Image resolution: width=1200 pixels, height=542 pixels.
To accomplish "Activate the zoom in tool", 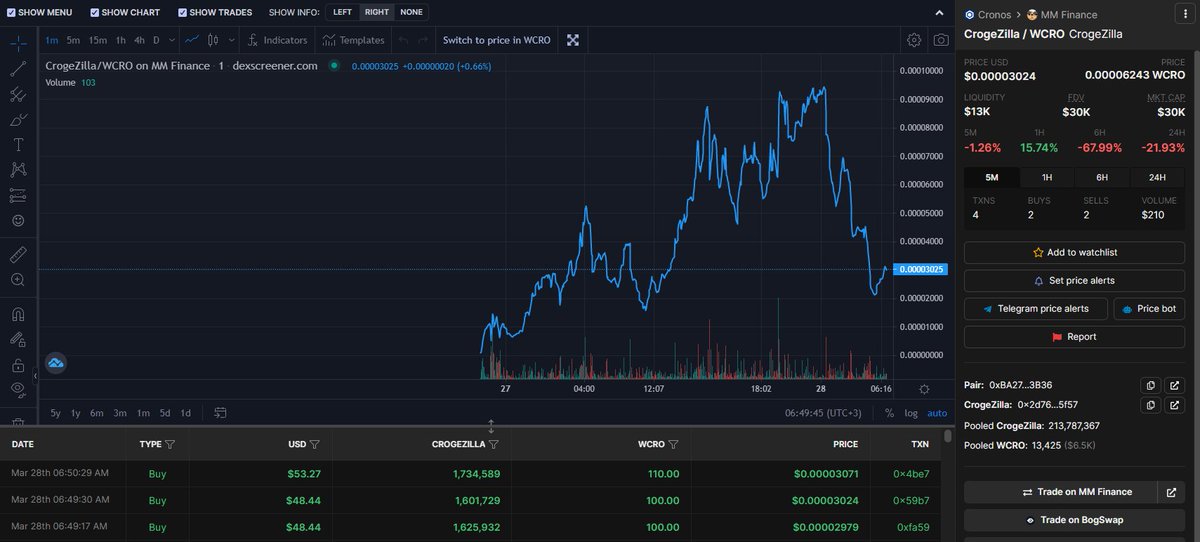I will [x=18, y=280].
